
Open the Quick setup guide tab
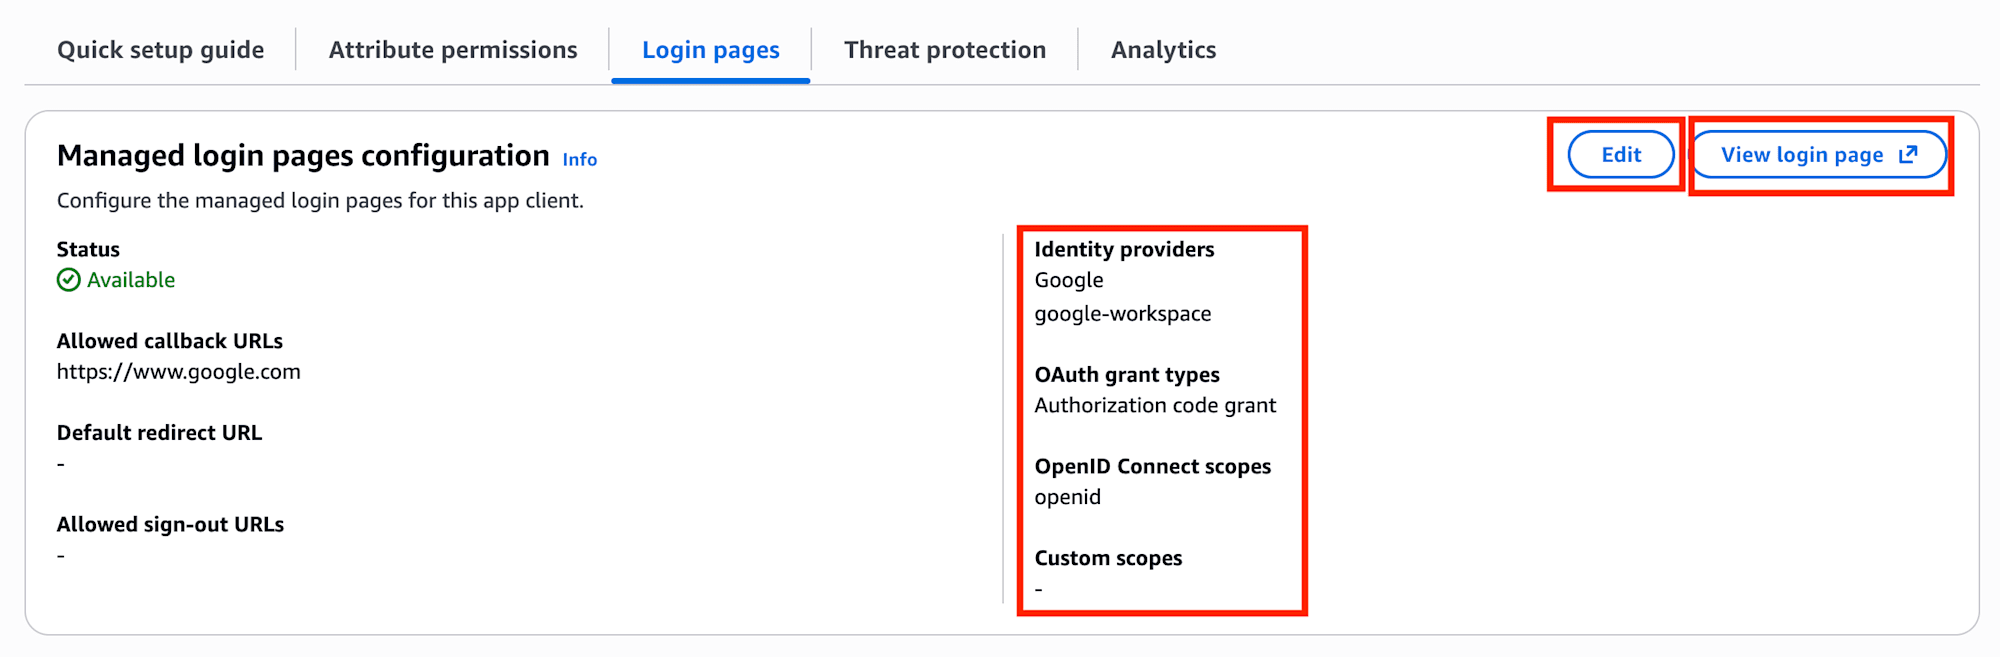[x=161, y=50]
